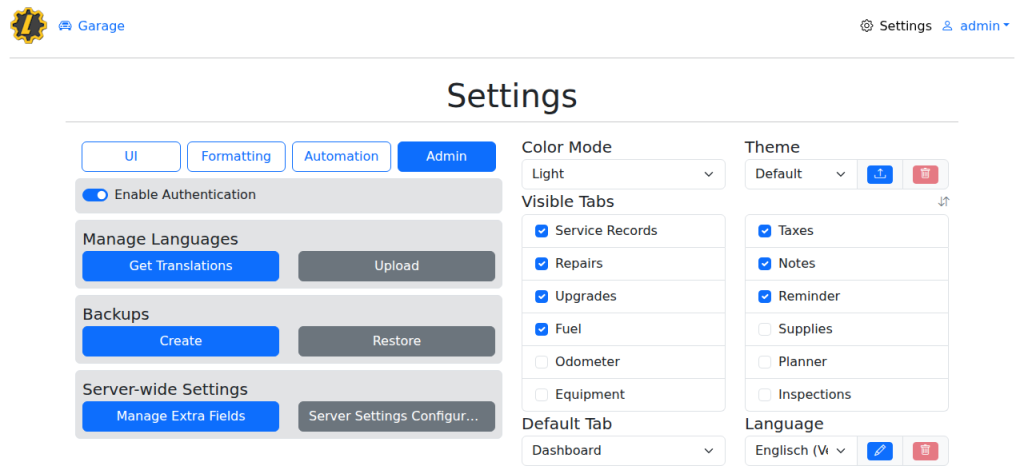The width and height of the screenshot is (1024, 474).
Task: Open the admin user menu
Action: [x=976, y=26]
